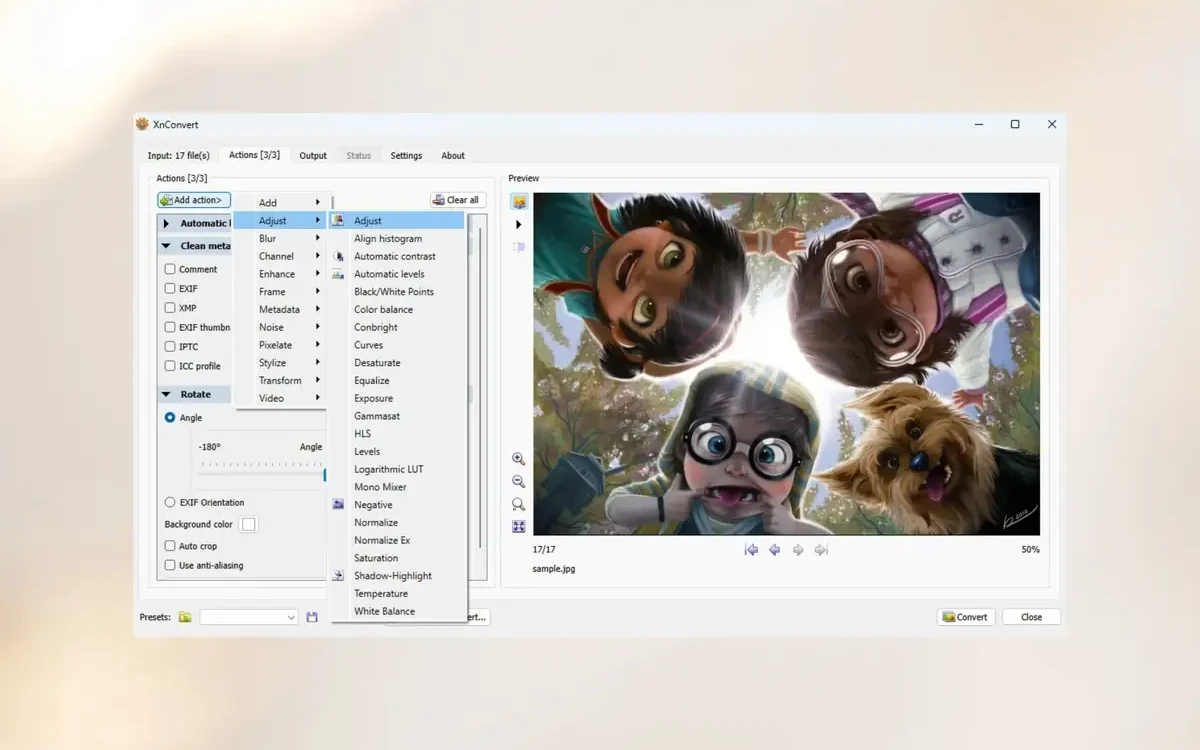Collapse the Rotate action section
Viewport: 1200px width, 750px height.
[x=167, y=395]
